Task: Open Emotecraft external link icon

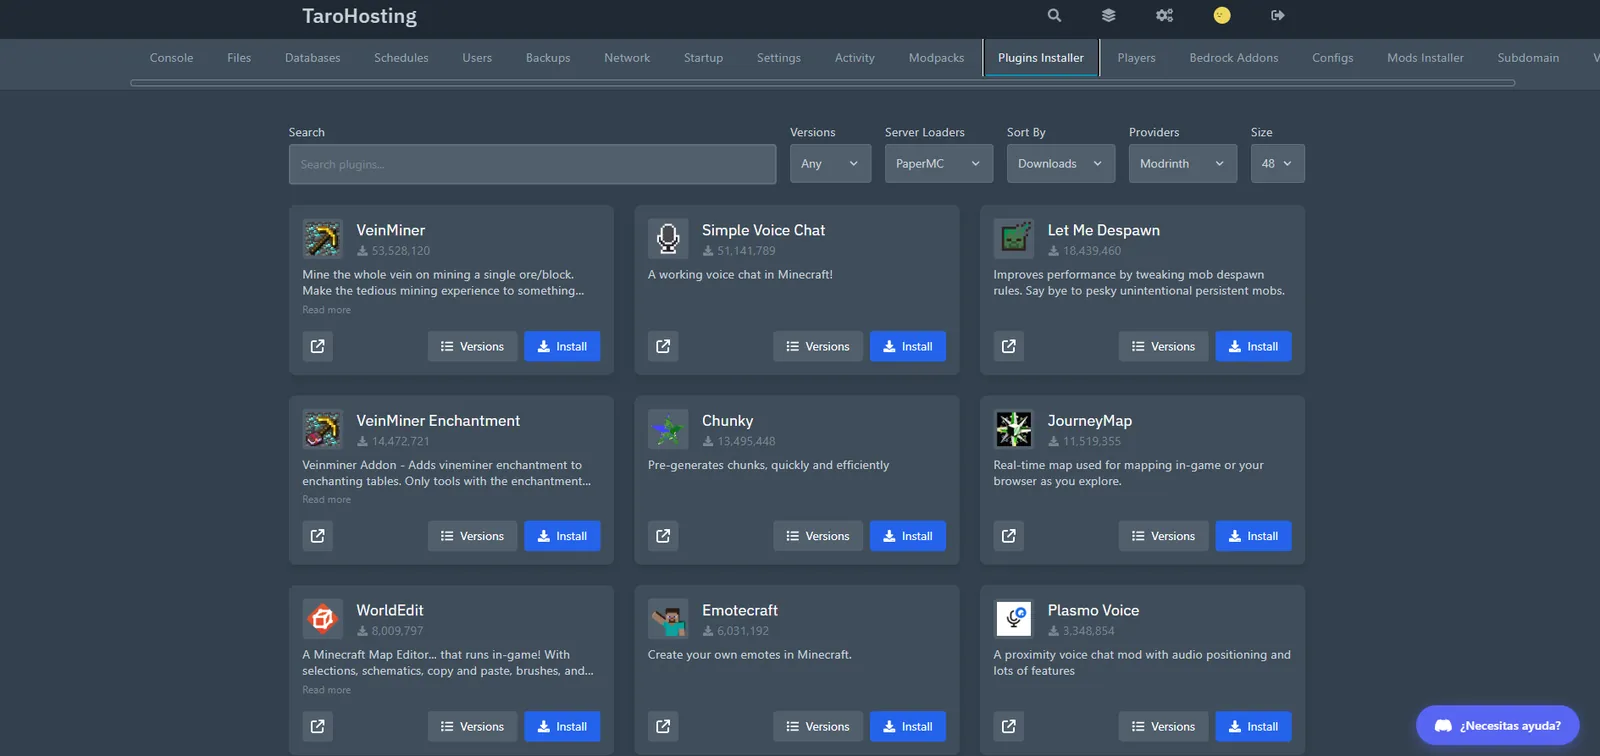Action: 663,726
